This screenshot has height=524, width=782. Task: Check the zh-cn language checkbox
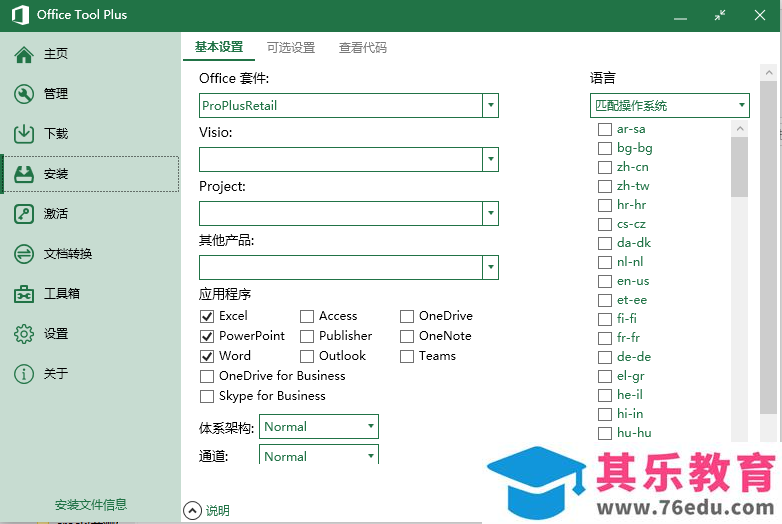click(x=604, y=168)
